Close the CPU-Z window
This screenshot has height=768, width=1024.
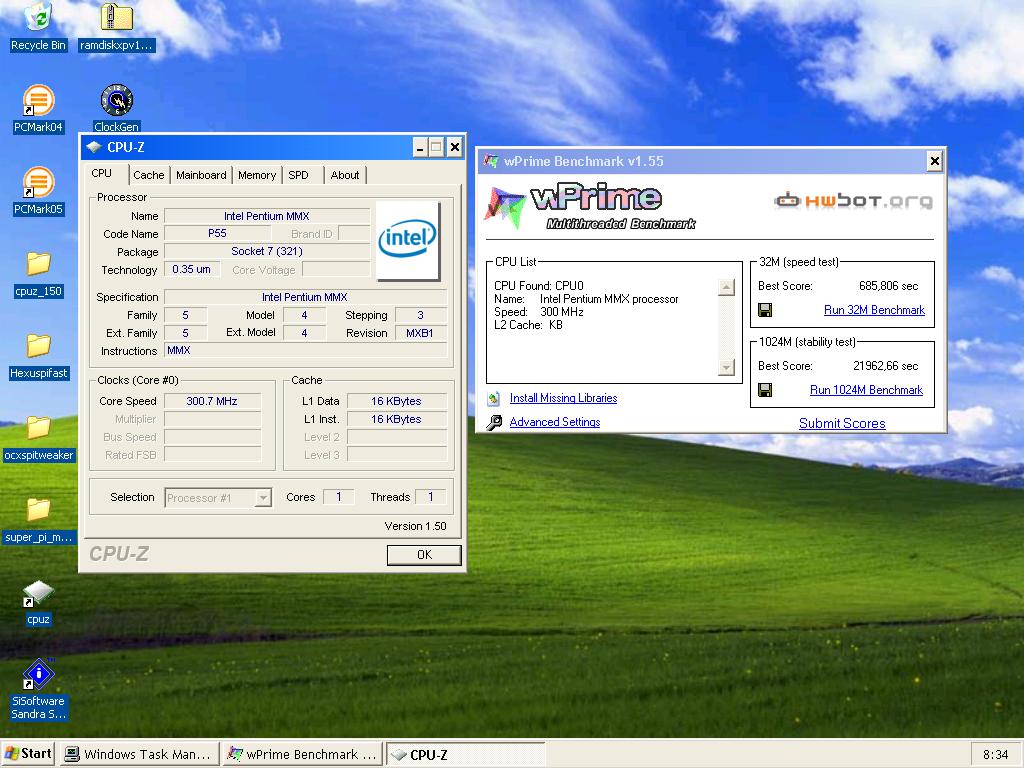pos(455,148)
